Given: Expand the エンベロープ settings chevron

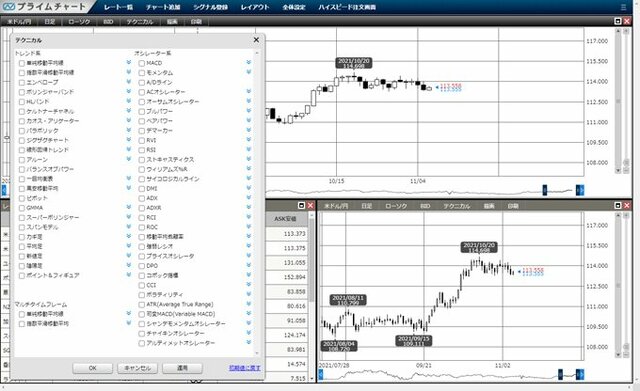Looking at the screenshot, I should (x=129, y=82).
